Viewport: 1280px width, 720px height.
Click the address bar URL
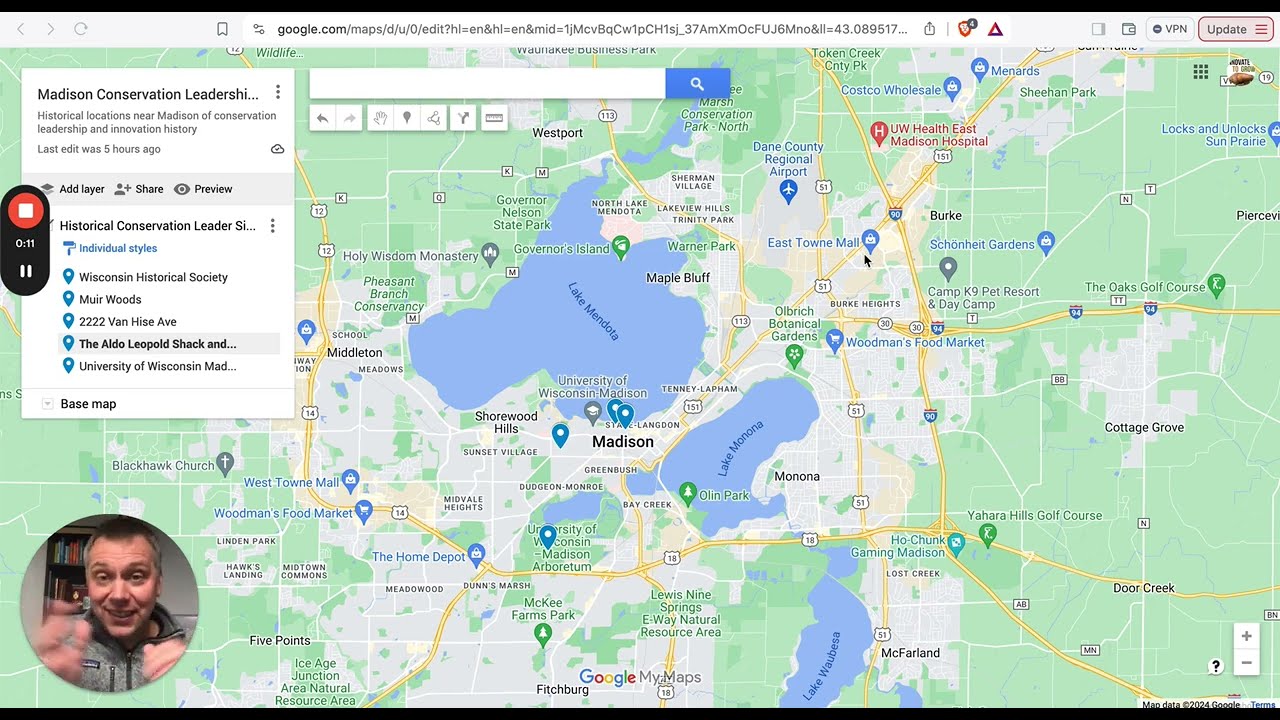click(x=593, y=29)
